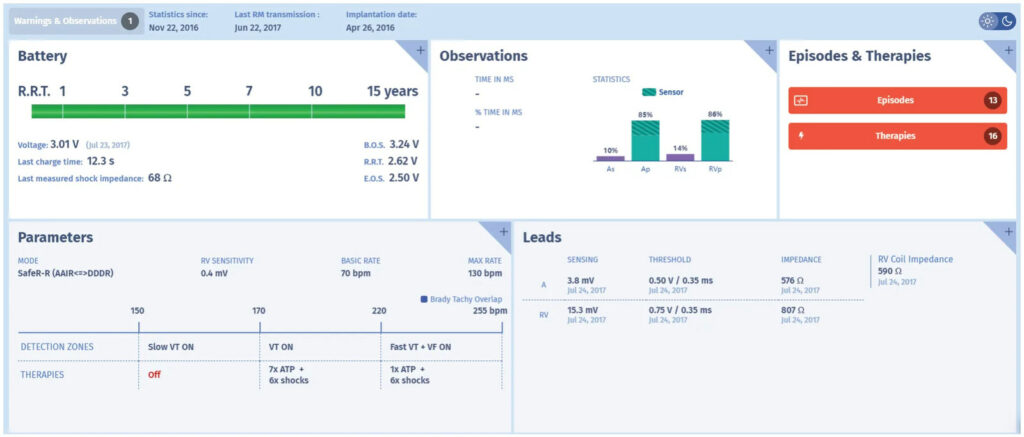Open the red Episodes button

tap(897, 101)
